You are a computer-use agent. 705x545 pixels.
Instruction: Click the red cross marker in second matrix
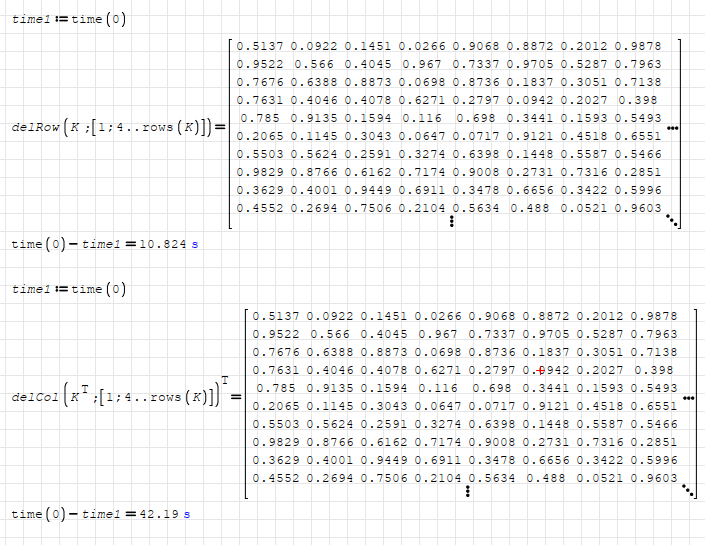click(x=540, y=370)
